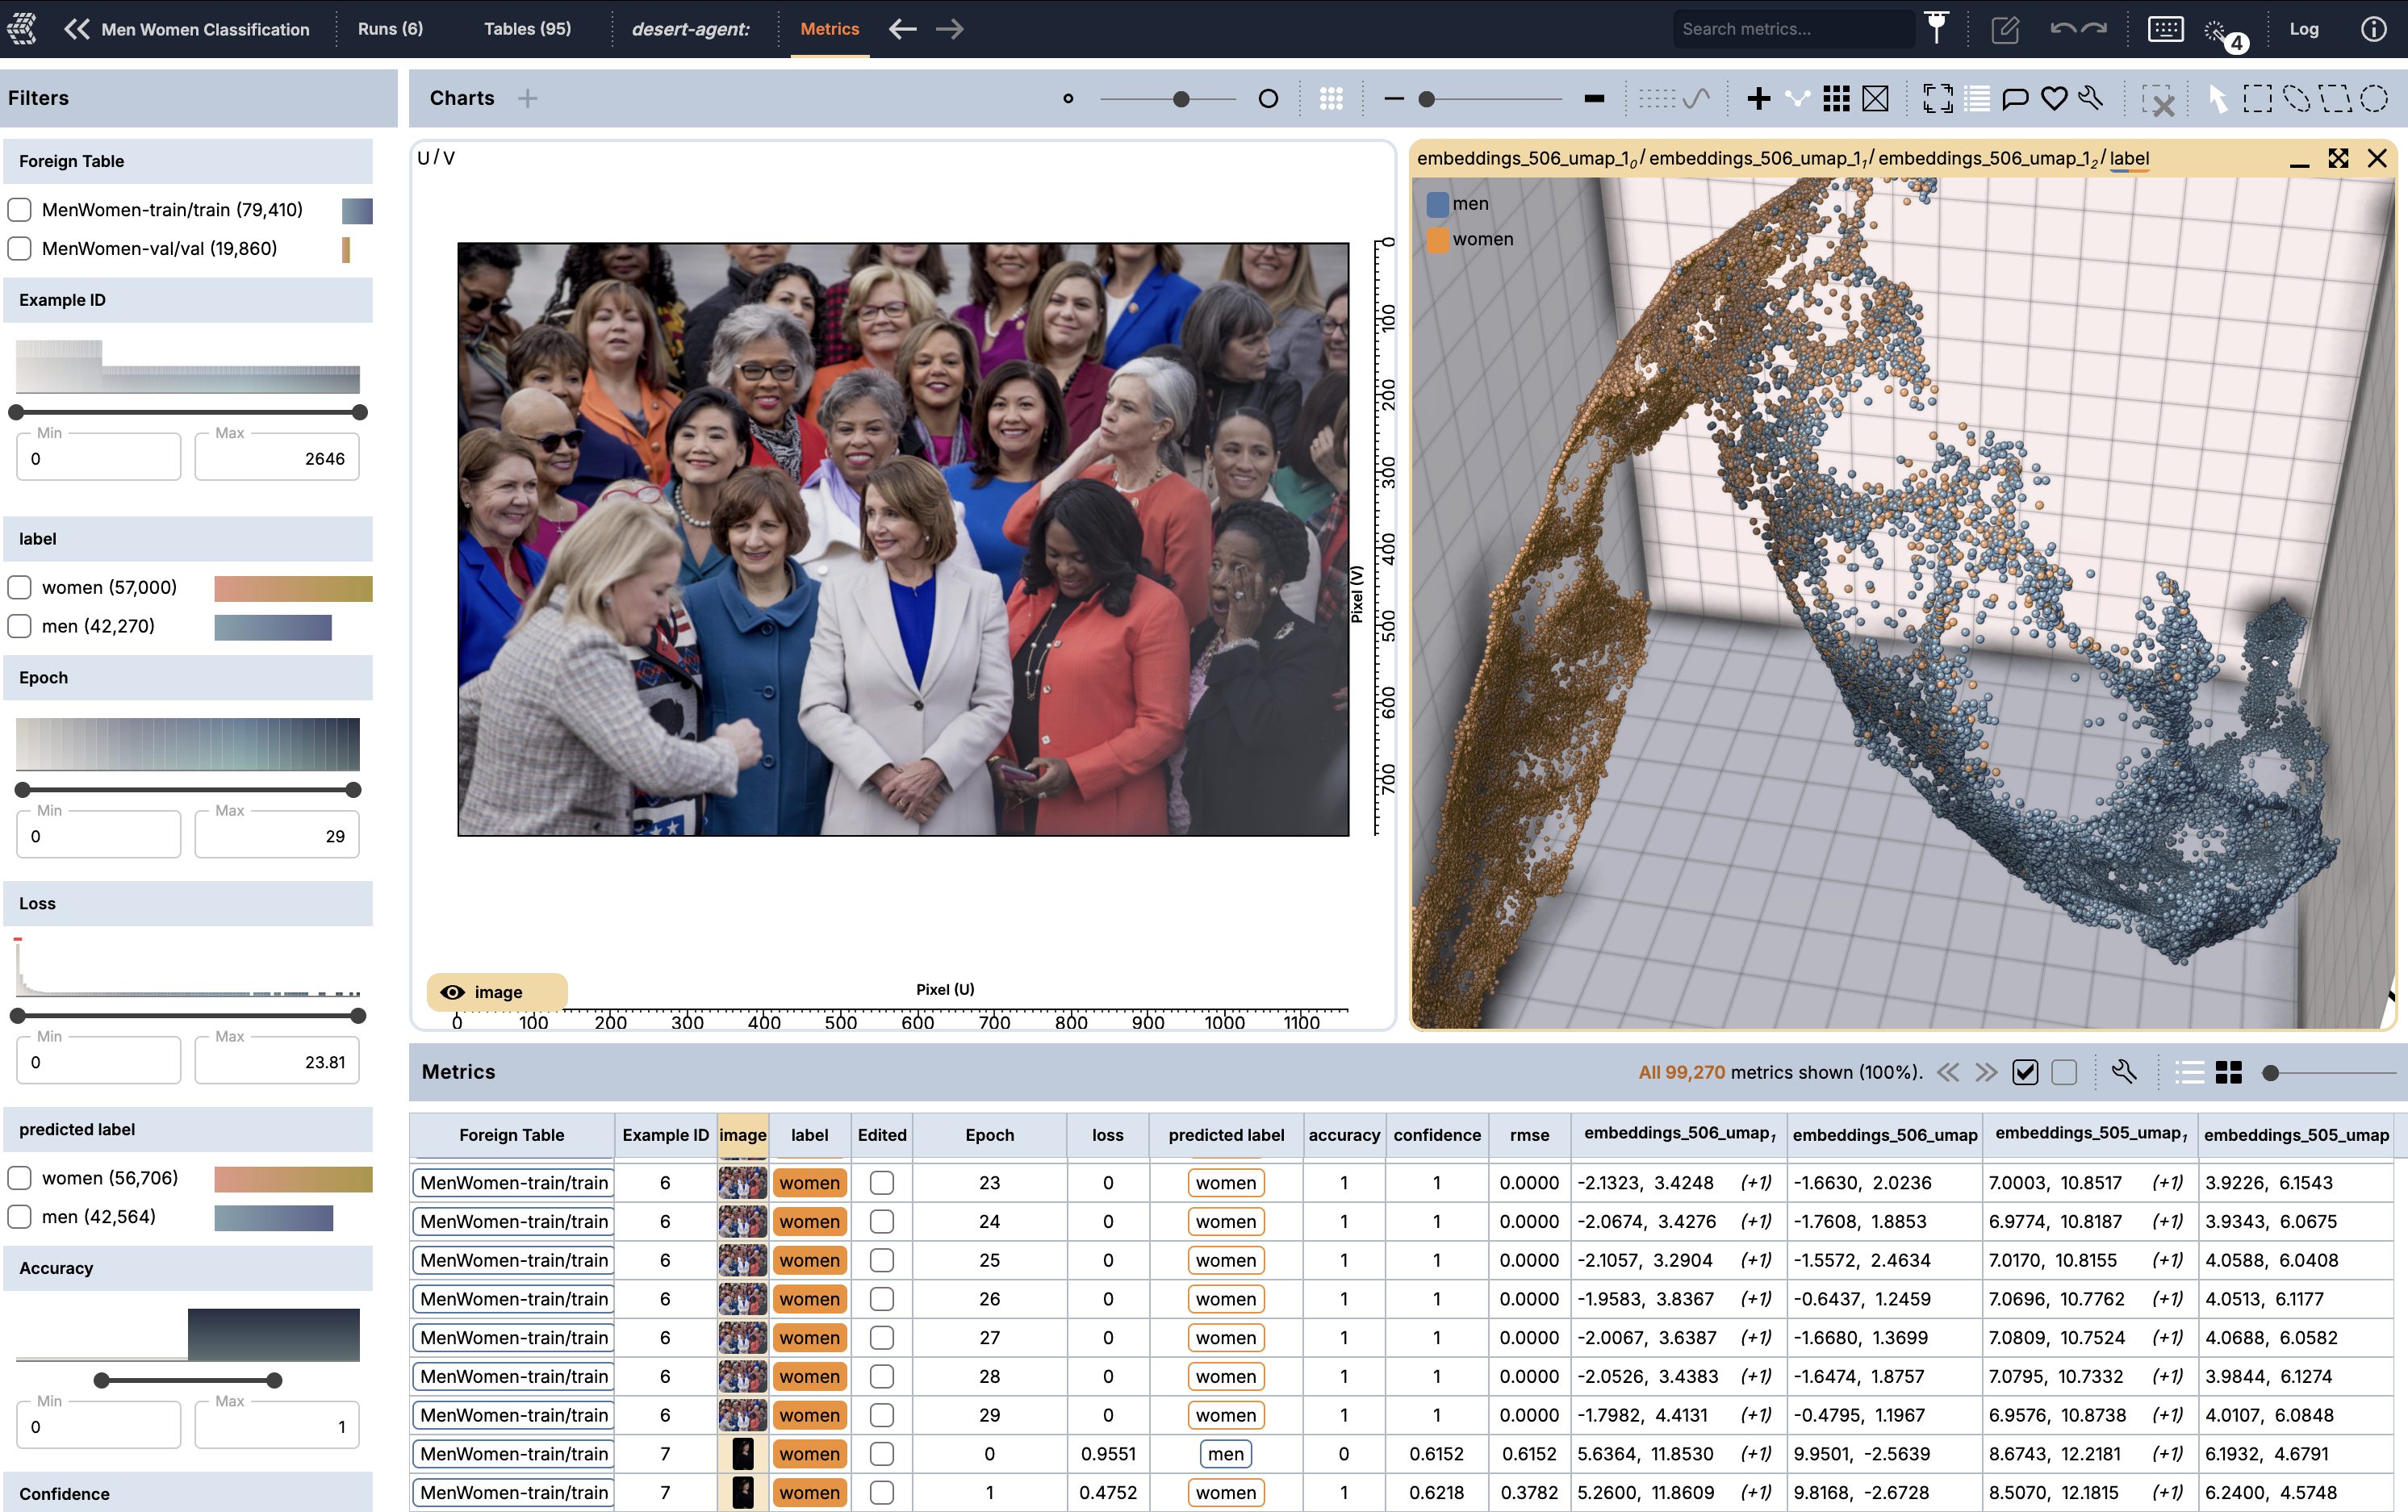Open the Tables (95) tab
The image size is (2408, 1512).
(x=527, y=29)
